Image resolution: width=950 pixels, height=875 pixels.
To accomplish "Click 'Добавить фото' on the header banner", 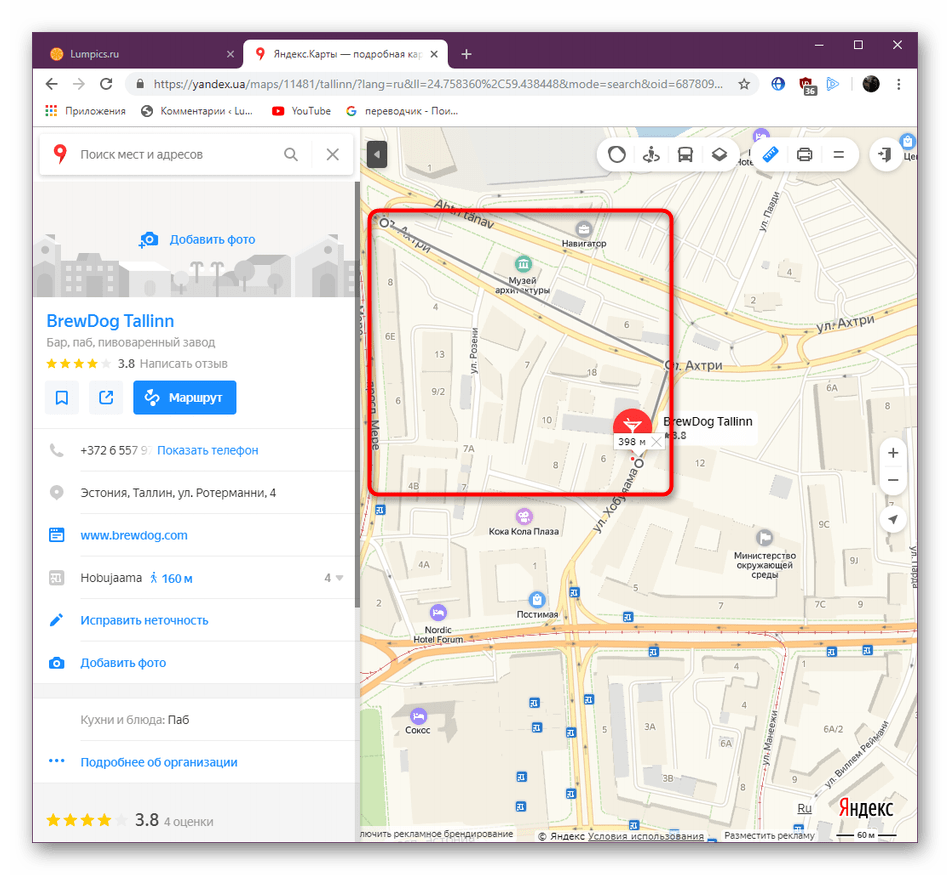I will [x=212, y=239].
